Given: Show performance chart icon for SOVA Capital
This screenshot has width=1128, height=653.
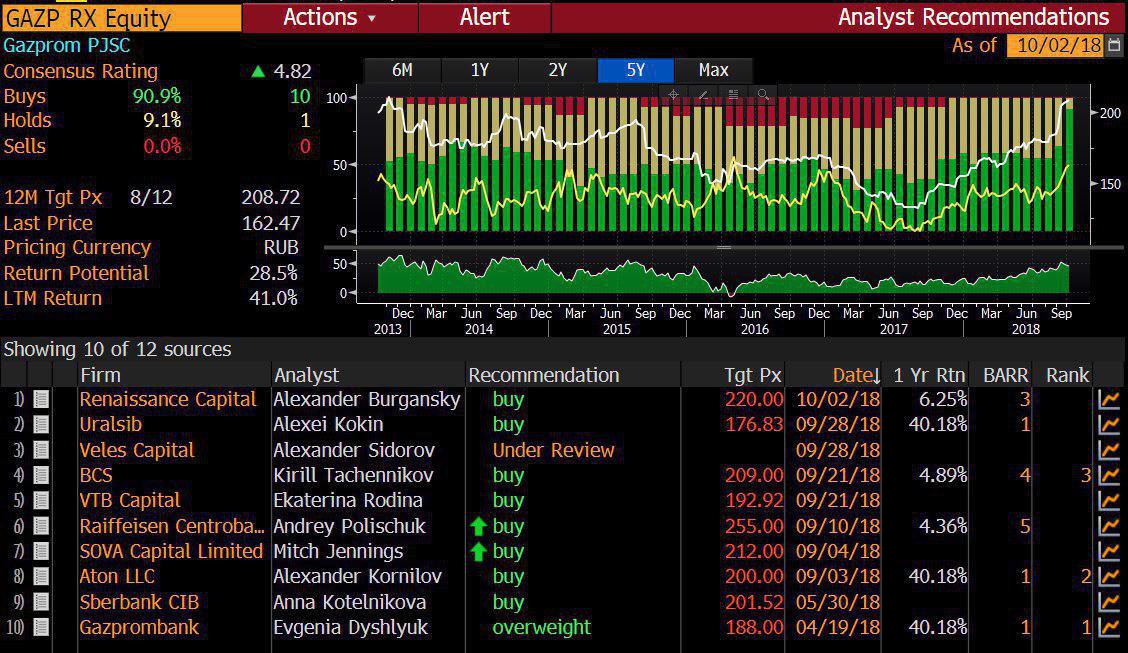Looking at the screenshot, I should (x=1109, y=552).
